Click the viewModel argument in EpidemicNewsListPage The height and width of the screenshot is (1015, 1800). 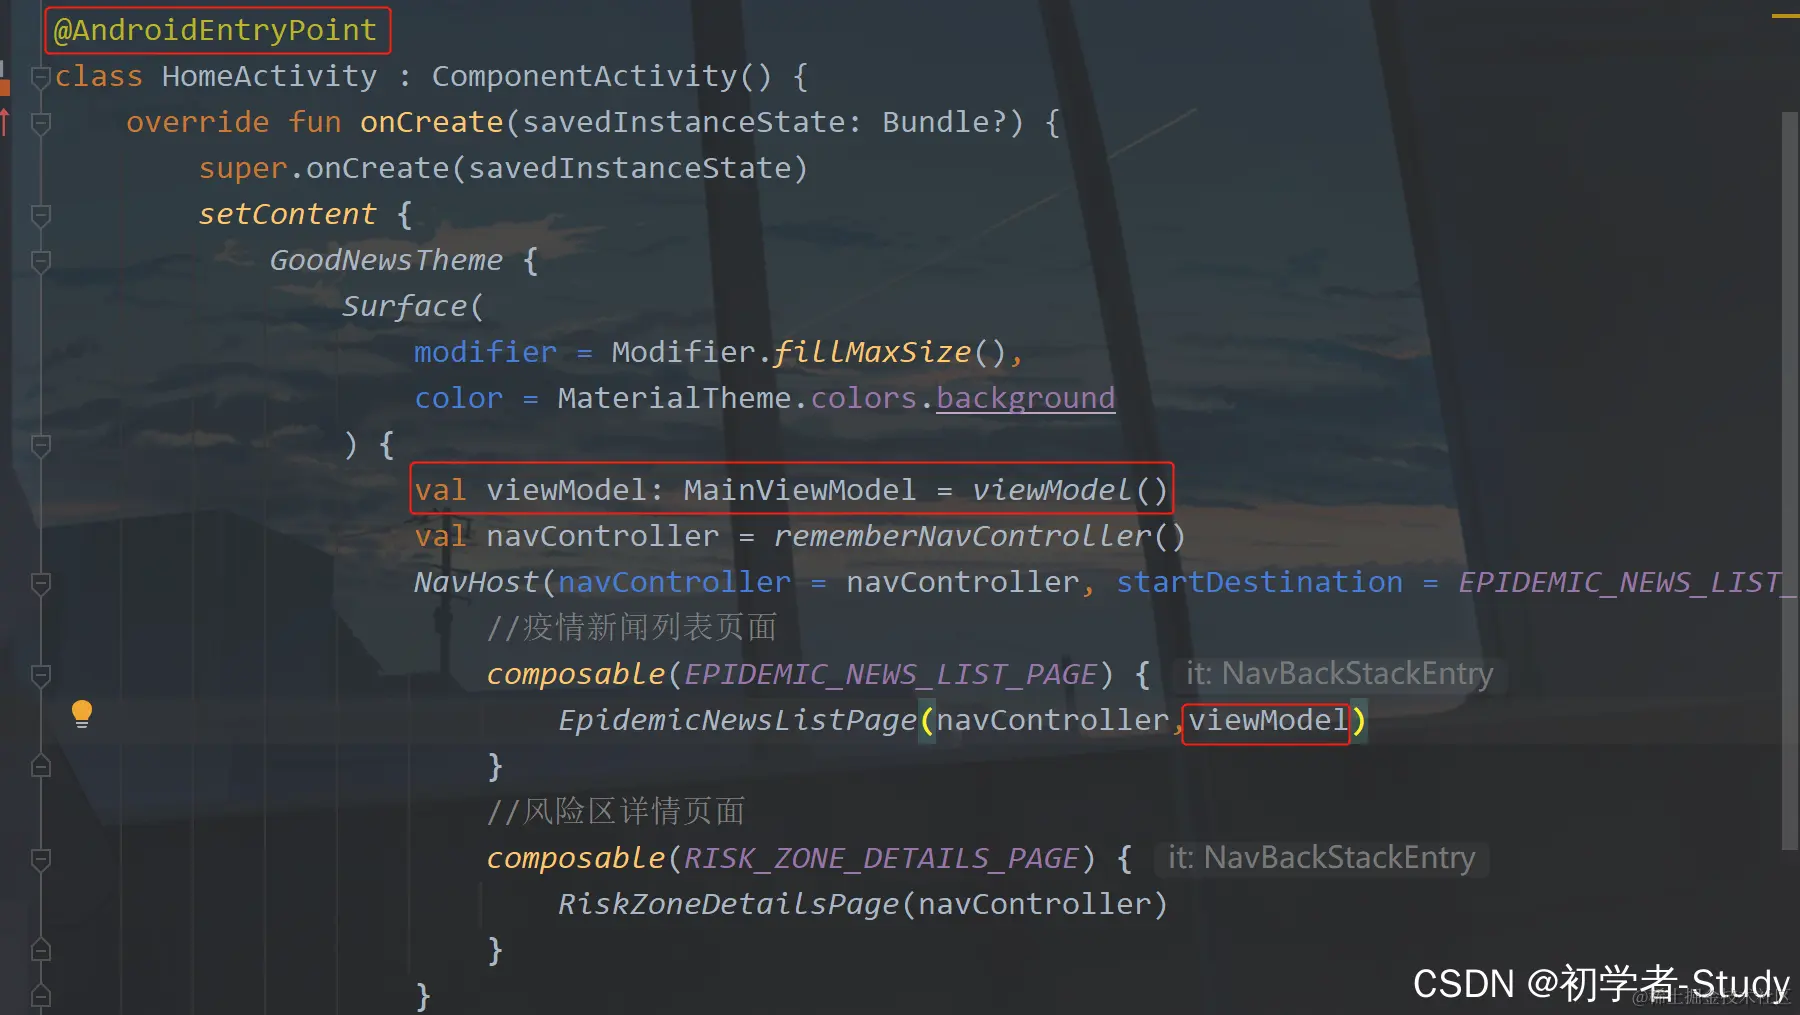[x=1267, y=720]
